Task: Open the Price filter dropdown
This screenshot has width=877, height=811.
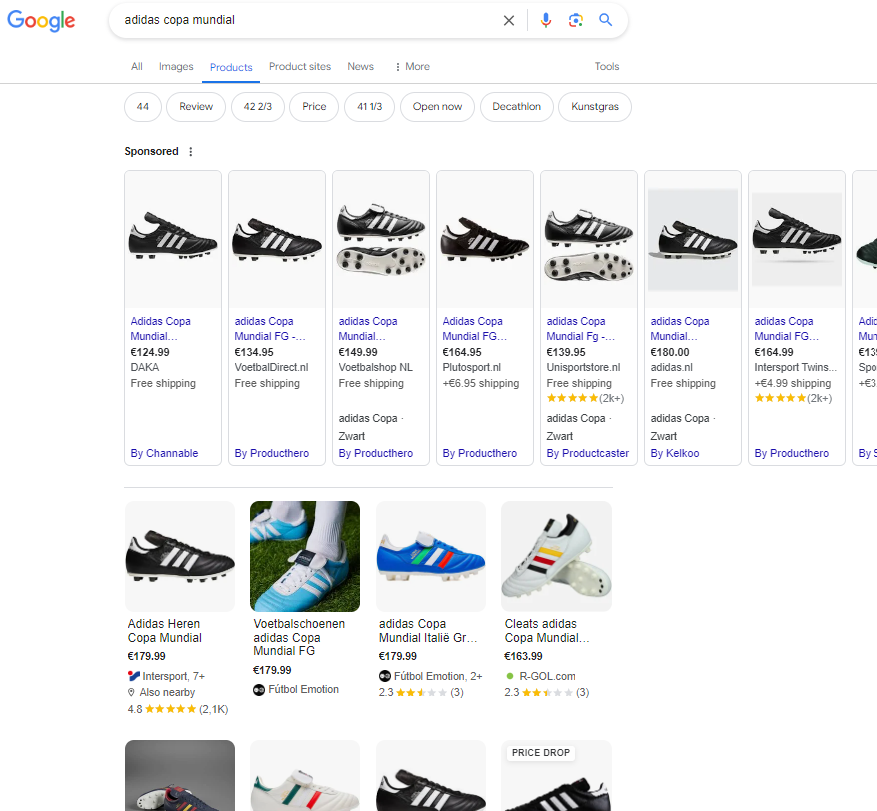Action: pos(313,106)
